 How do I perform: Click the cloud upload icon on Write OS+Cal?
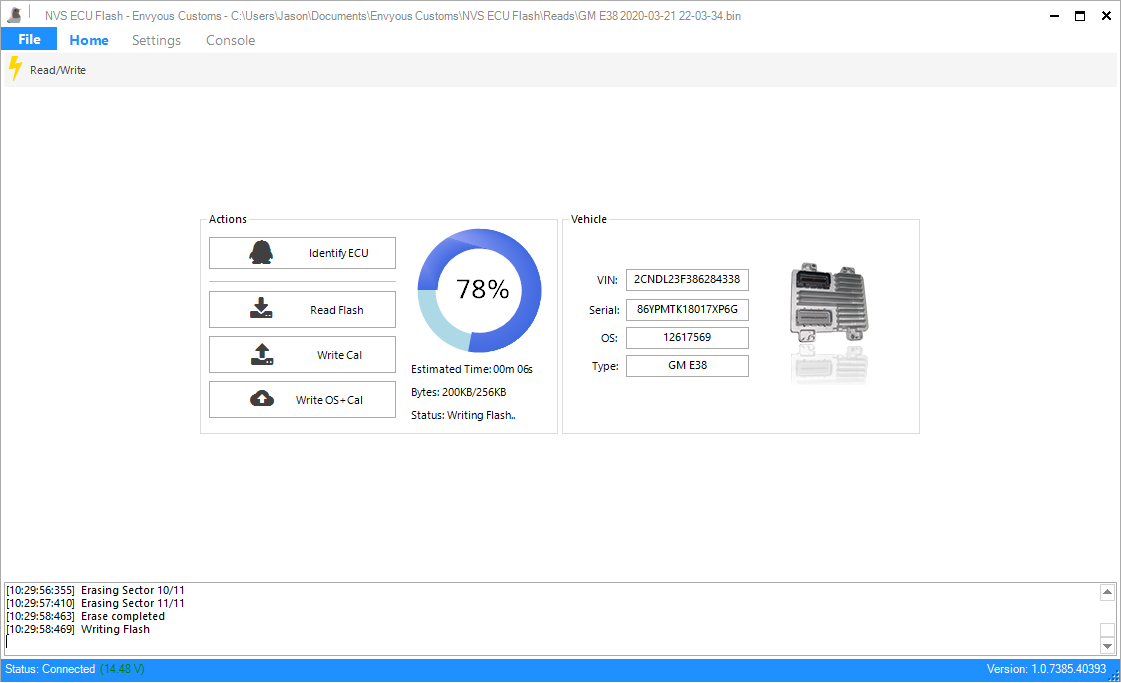point(262,398)
